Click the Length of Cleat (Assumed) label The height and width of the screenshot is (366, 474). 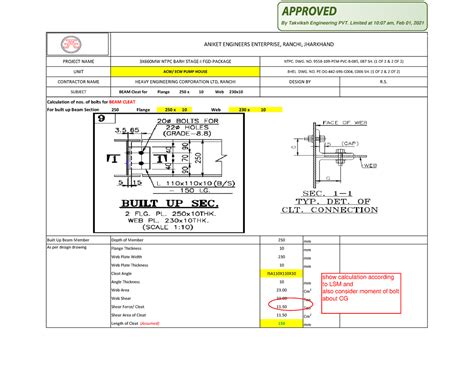(135, 323)
